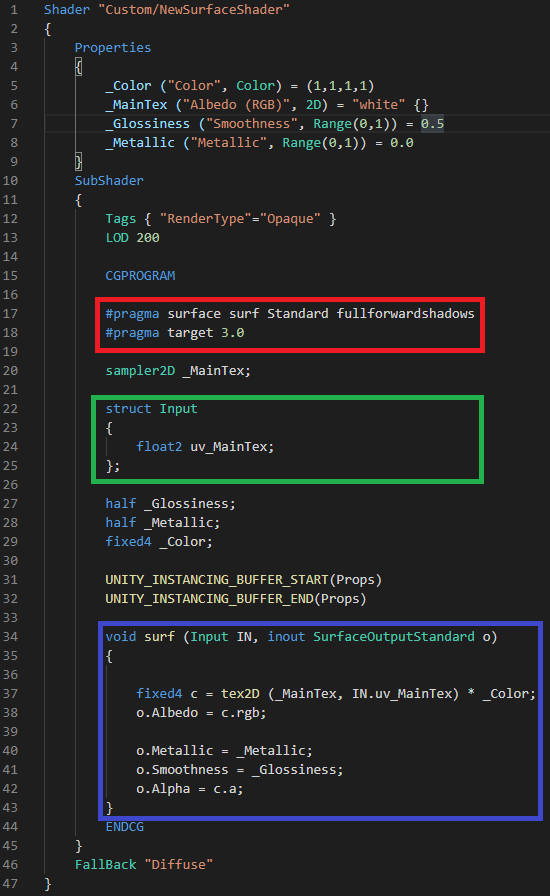This screenshot has height=896, width=550.
Task: Click the FallBack "Diffuse" line
Action: click(x=144, y=865)
